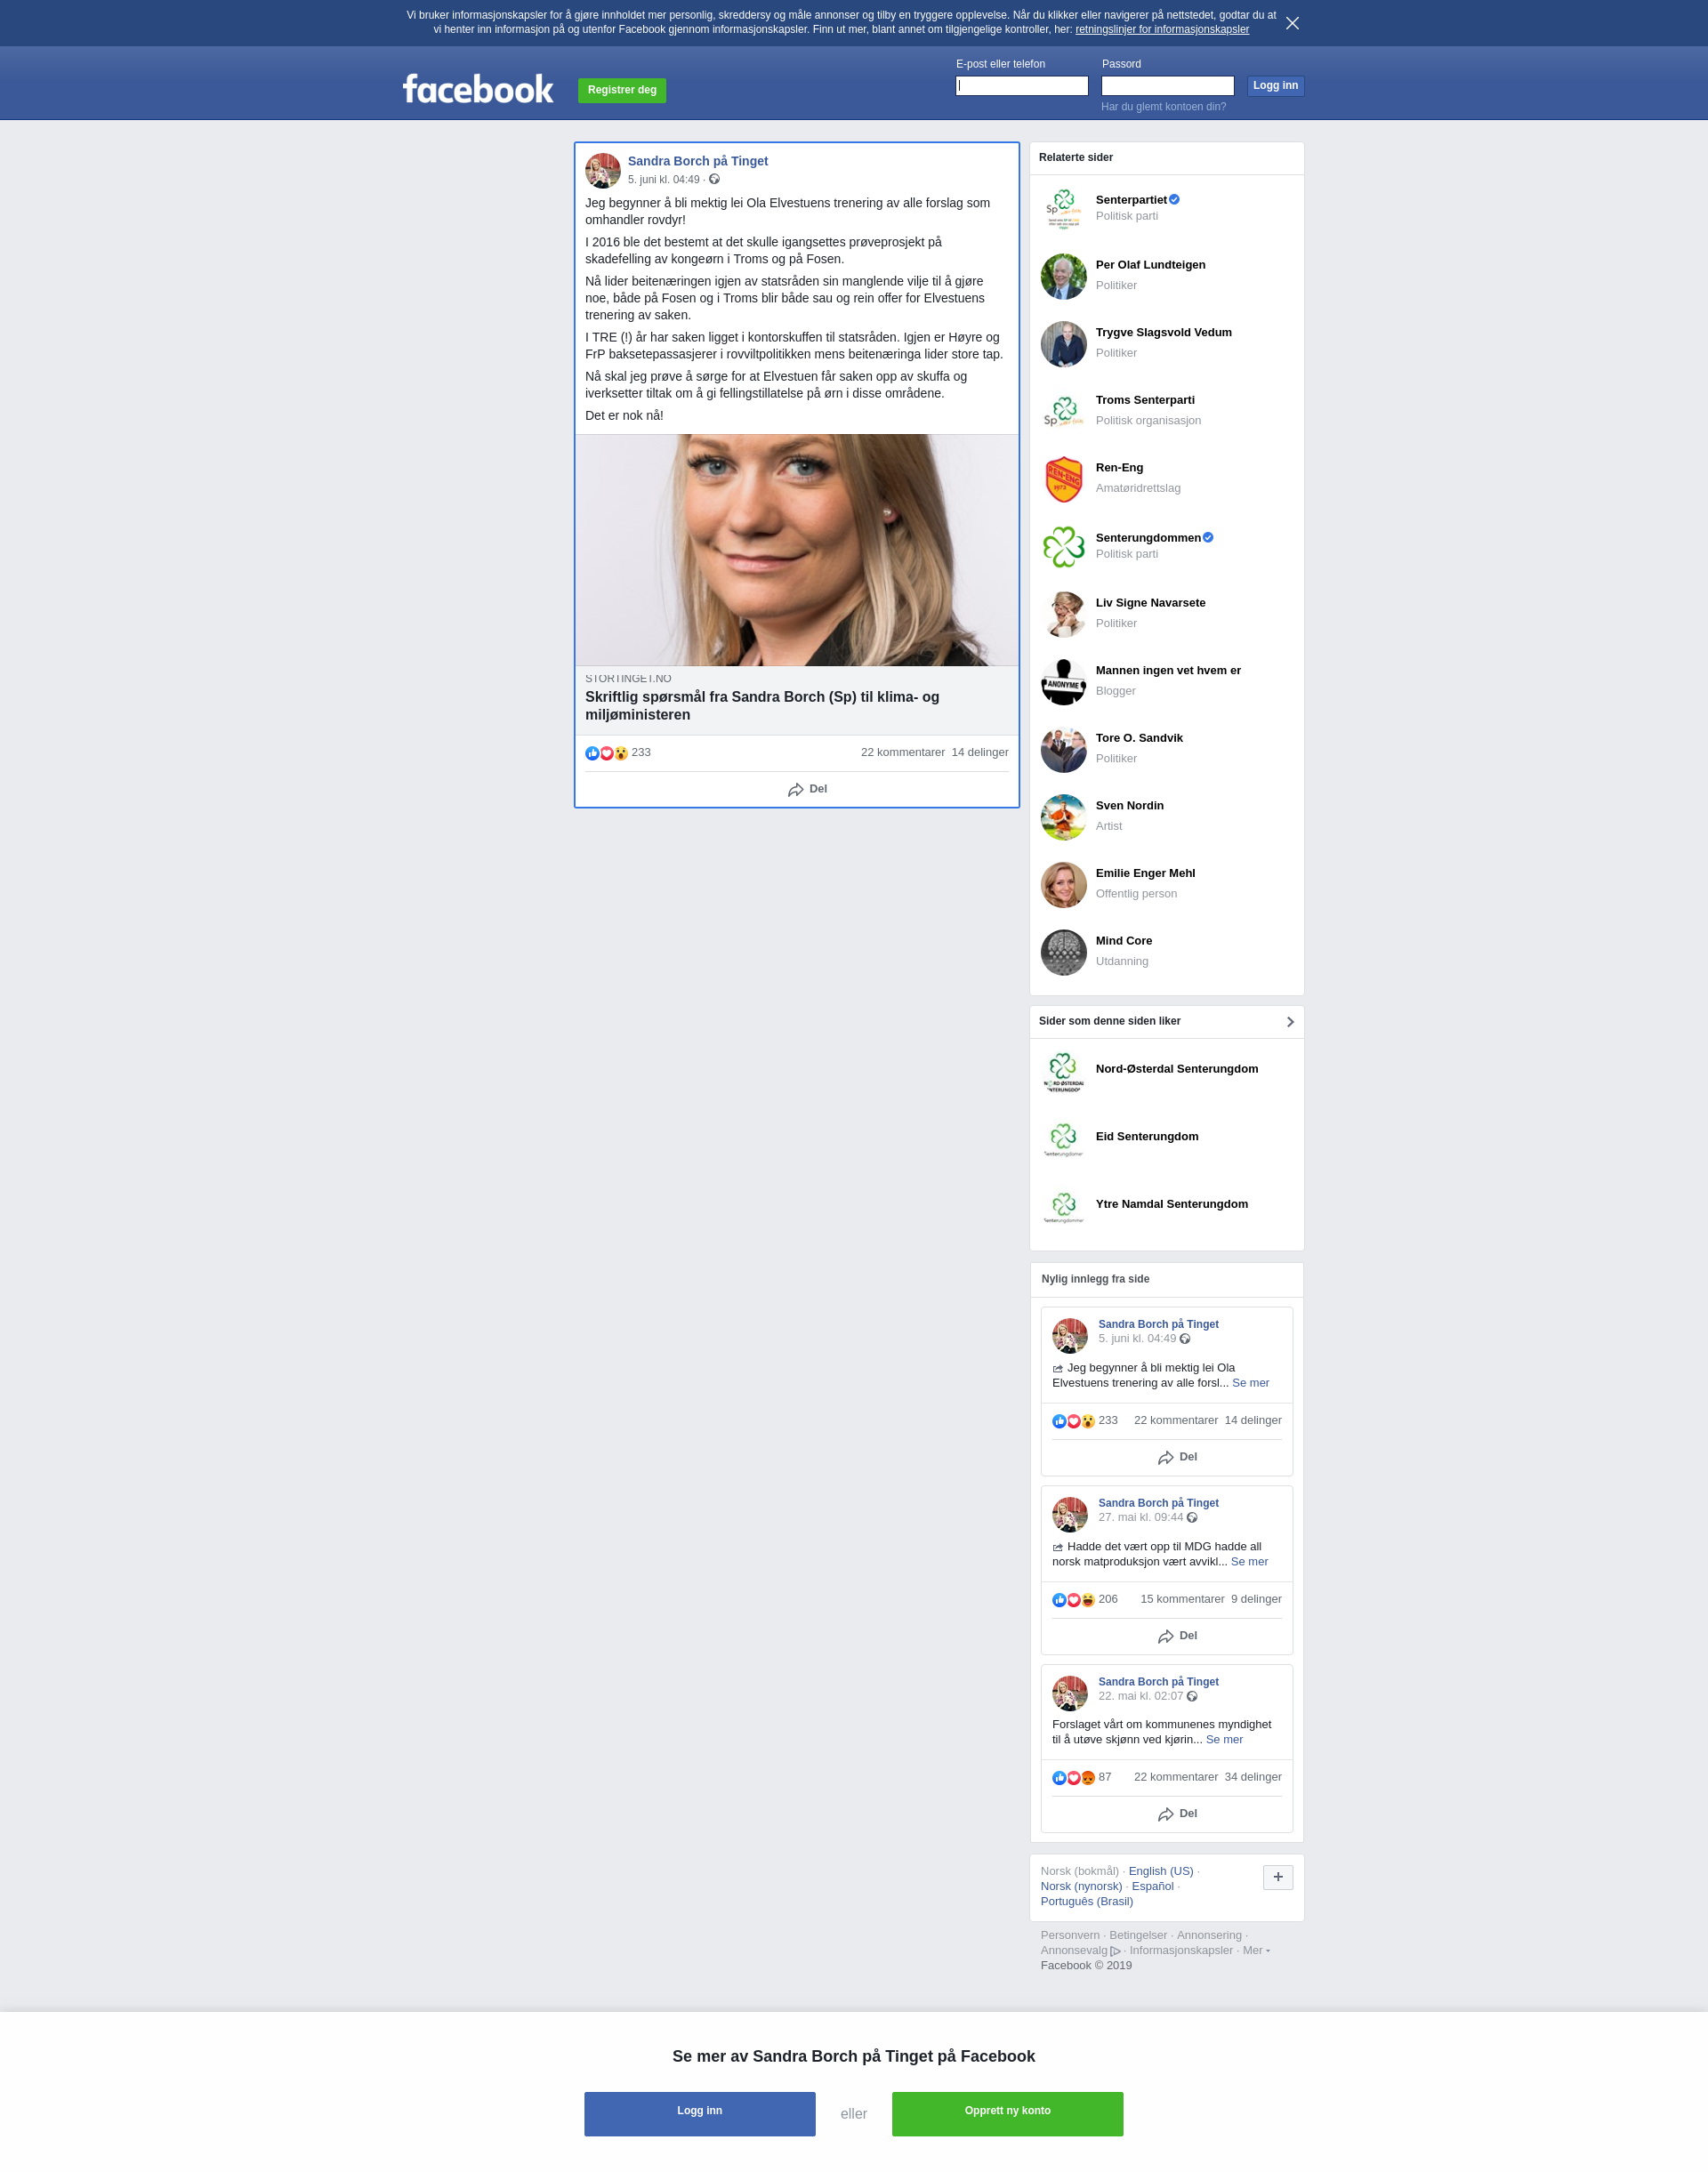The width and height of the screenshot is (1708, 2172).
Task: Open 14 delinger on main post
Action: click(980, 752)
